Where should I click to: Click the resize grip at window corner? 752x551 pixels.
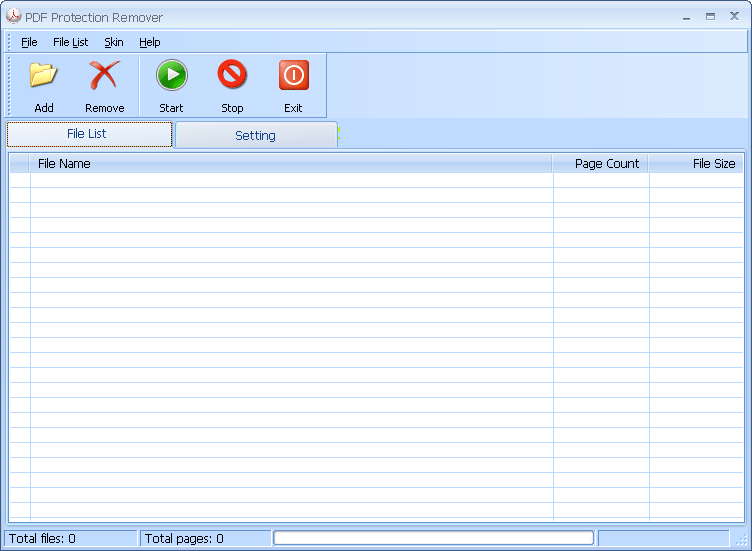tap(741, 540)
